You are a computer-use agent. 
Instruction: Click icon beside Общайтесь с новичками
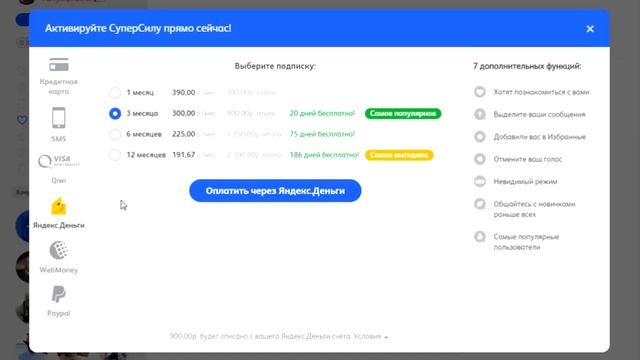(x=480, y=204)
